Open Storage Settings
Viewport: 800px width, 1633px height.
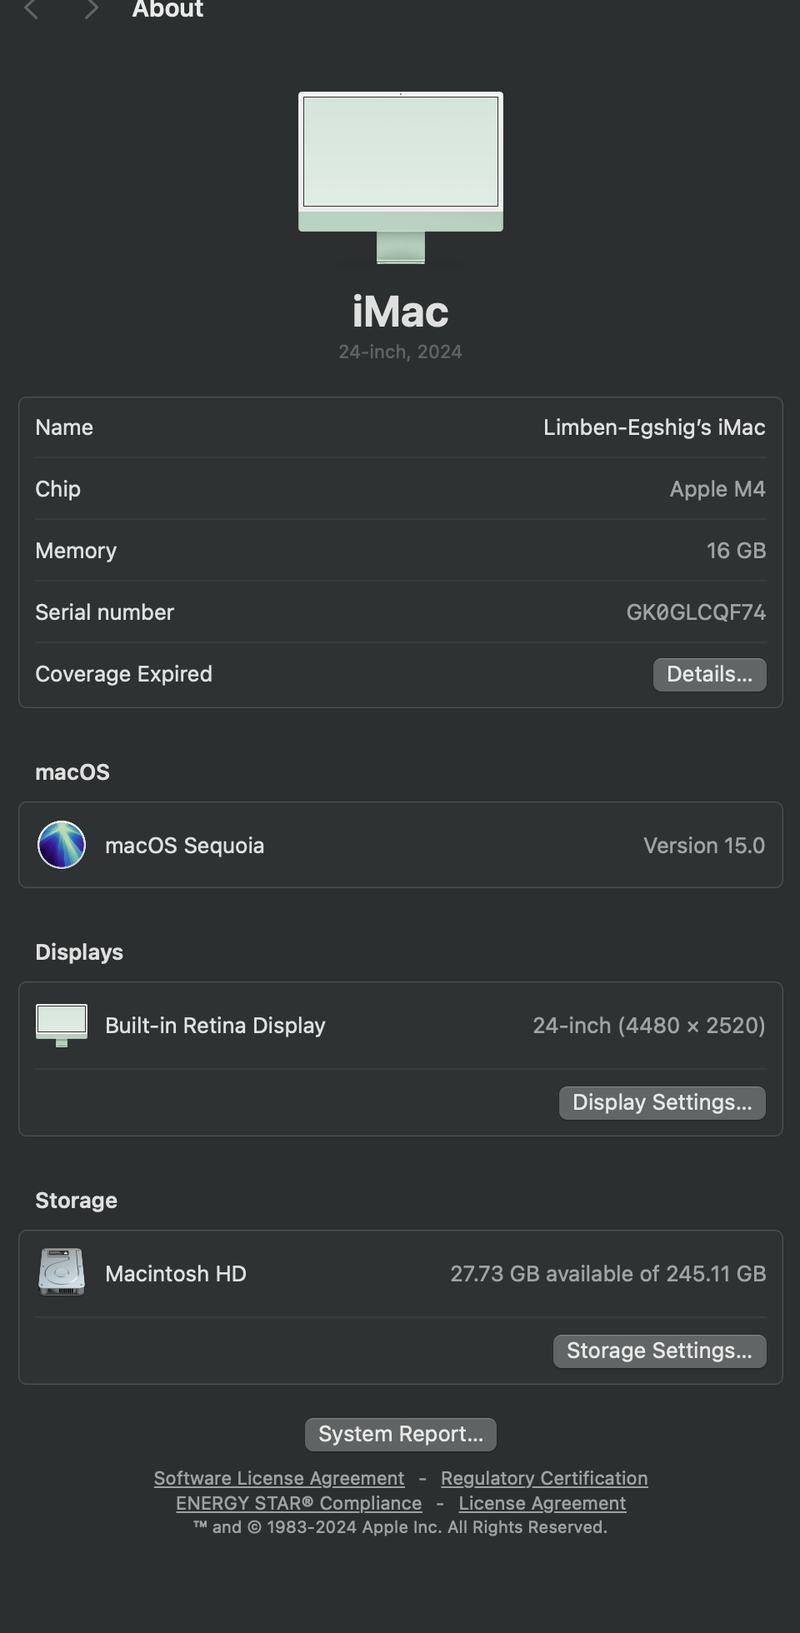point(660,1351)
